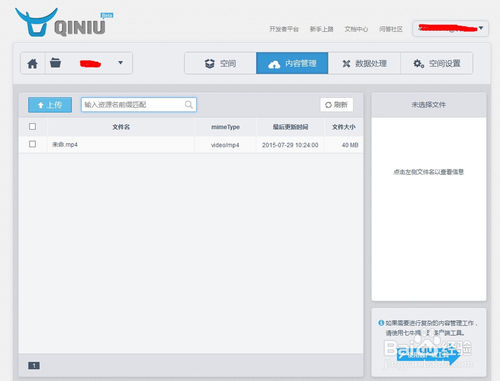The image size is (500, 381).
Task: Switch to the 内容管理 tab
Action: click(x=292, y=63)
